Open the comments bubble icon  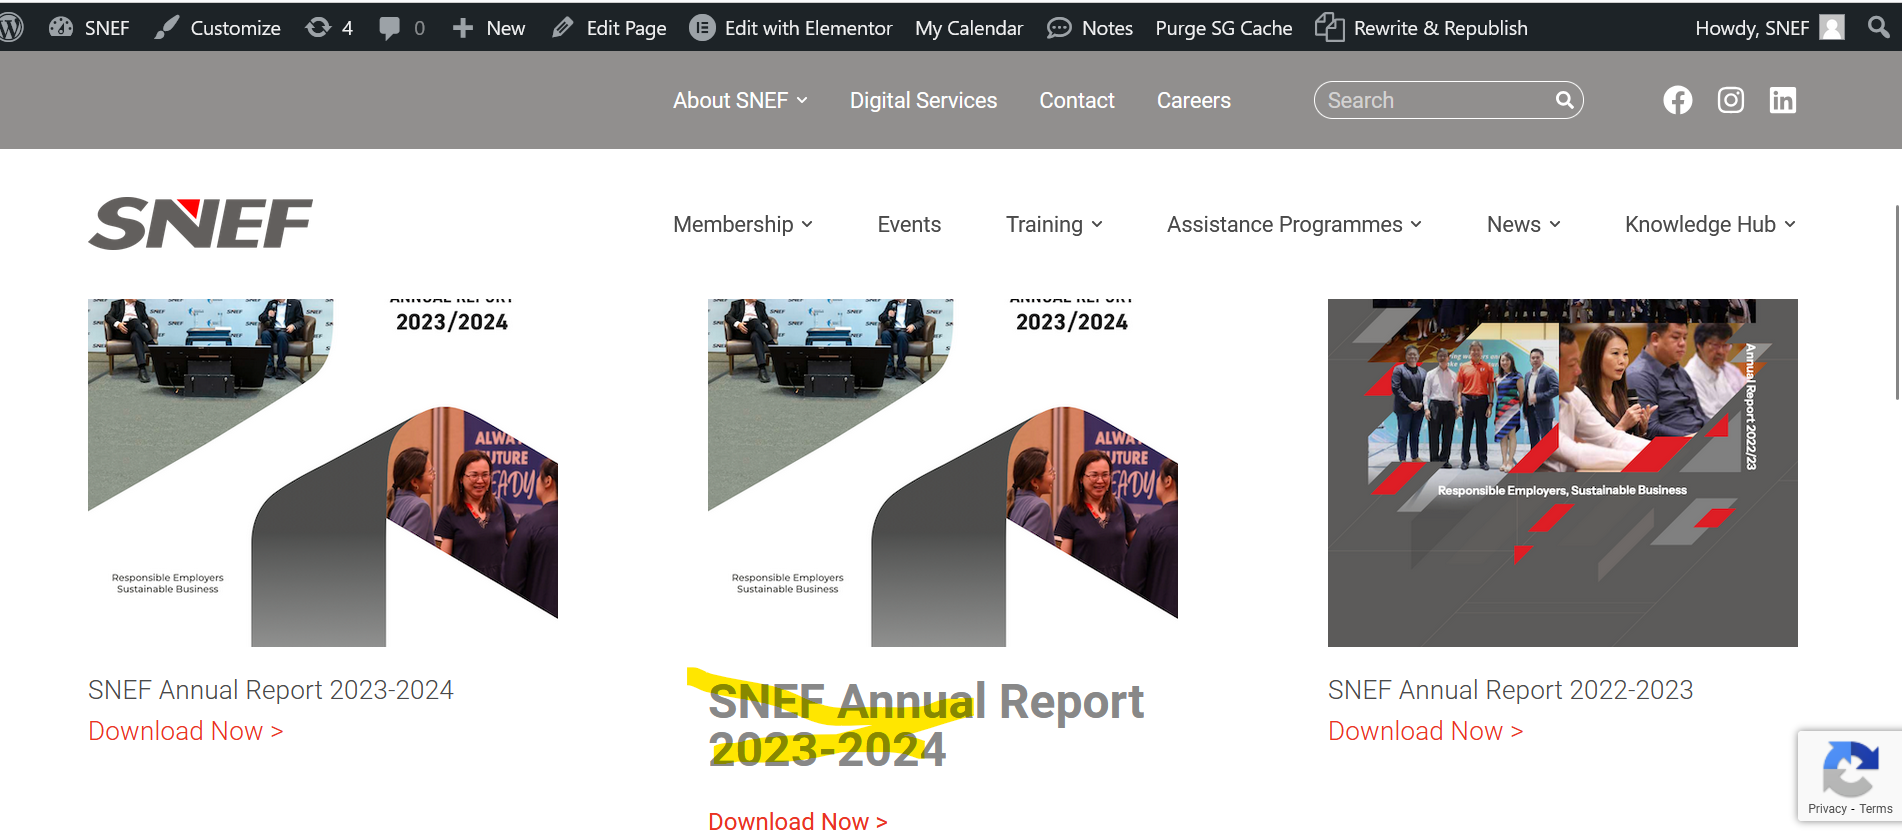click(x=389, y=28)
